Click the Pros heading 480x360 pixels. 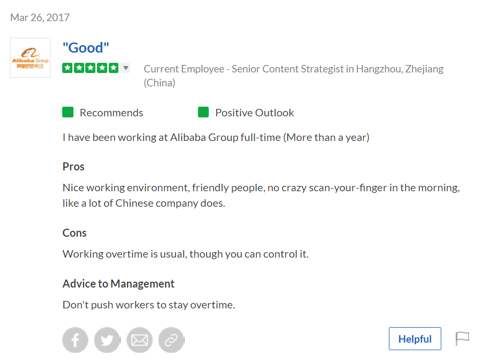coord(73,166)
